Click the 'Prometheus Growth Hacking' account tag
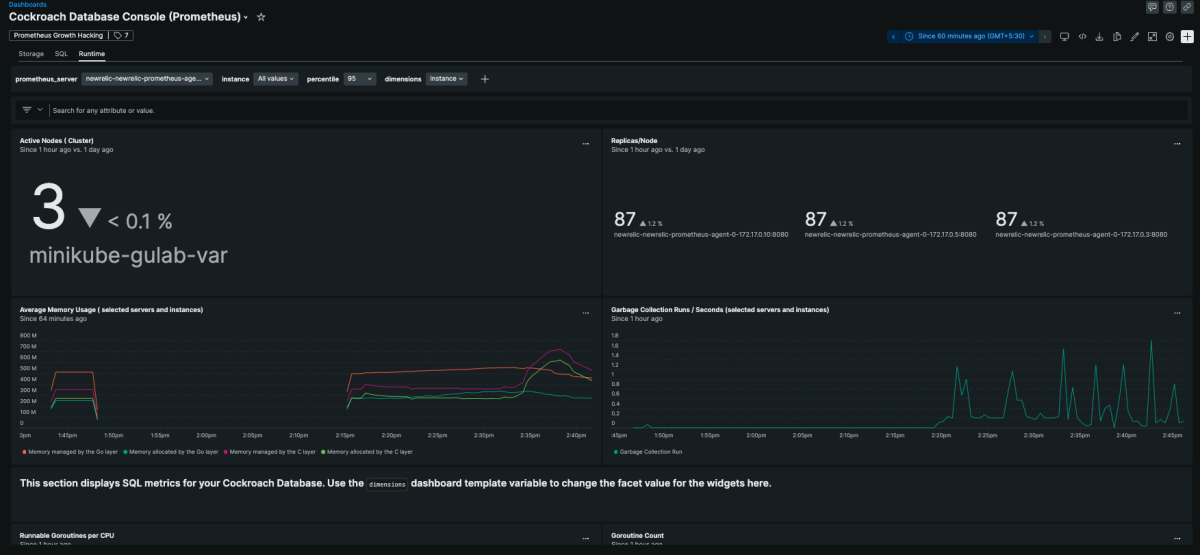Screen dimensions: 1200x555 click(57, 35)
